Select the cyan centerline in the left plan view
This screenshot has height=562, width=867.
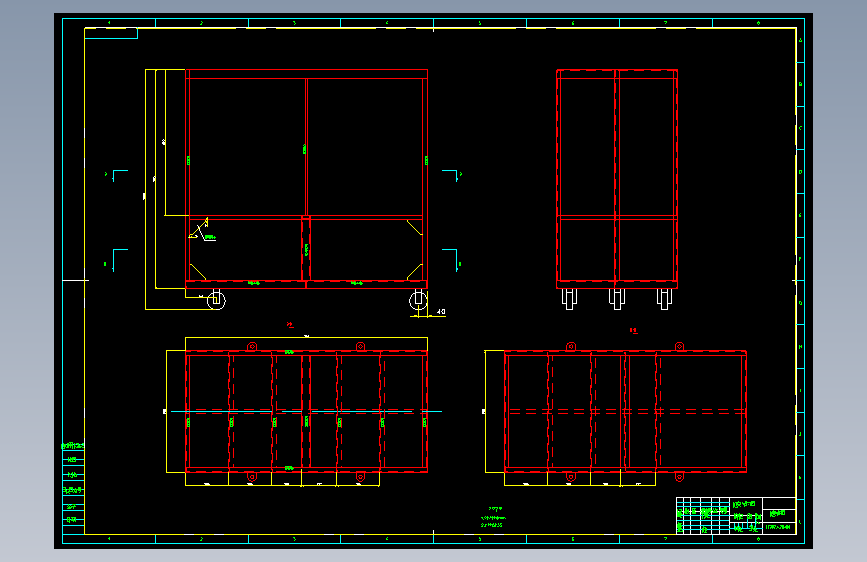pos(306,412)
